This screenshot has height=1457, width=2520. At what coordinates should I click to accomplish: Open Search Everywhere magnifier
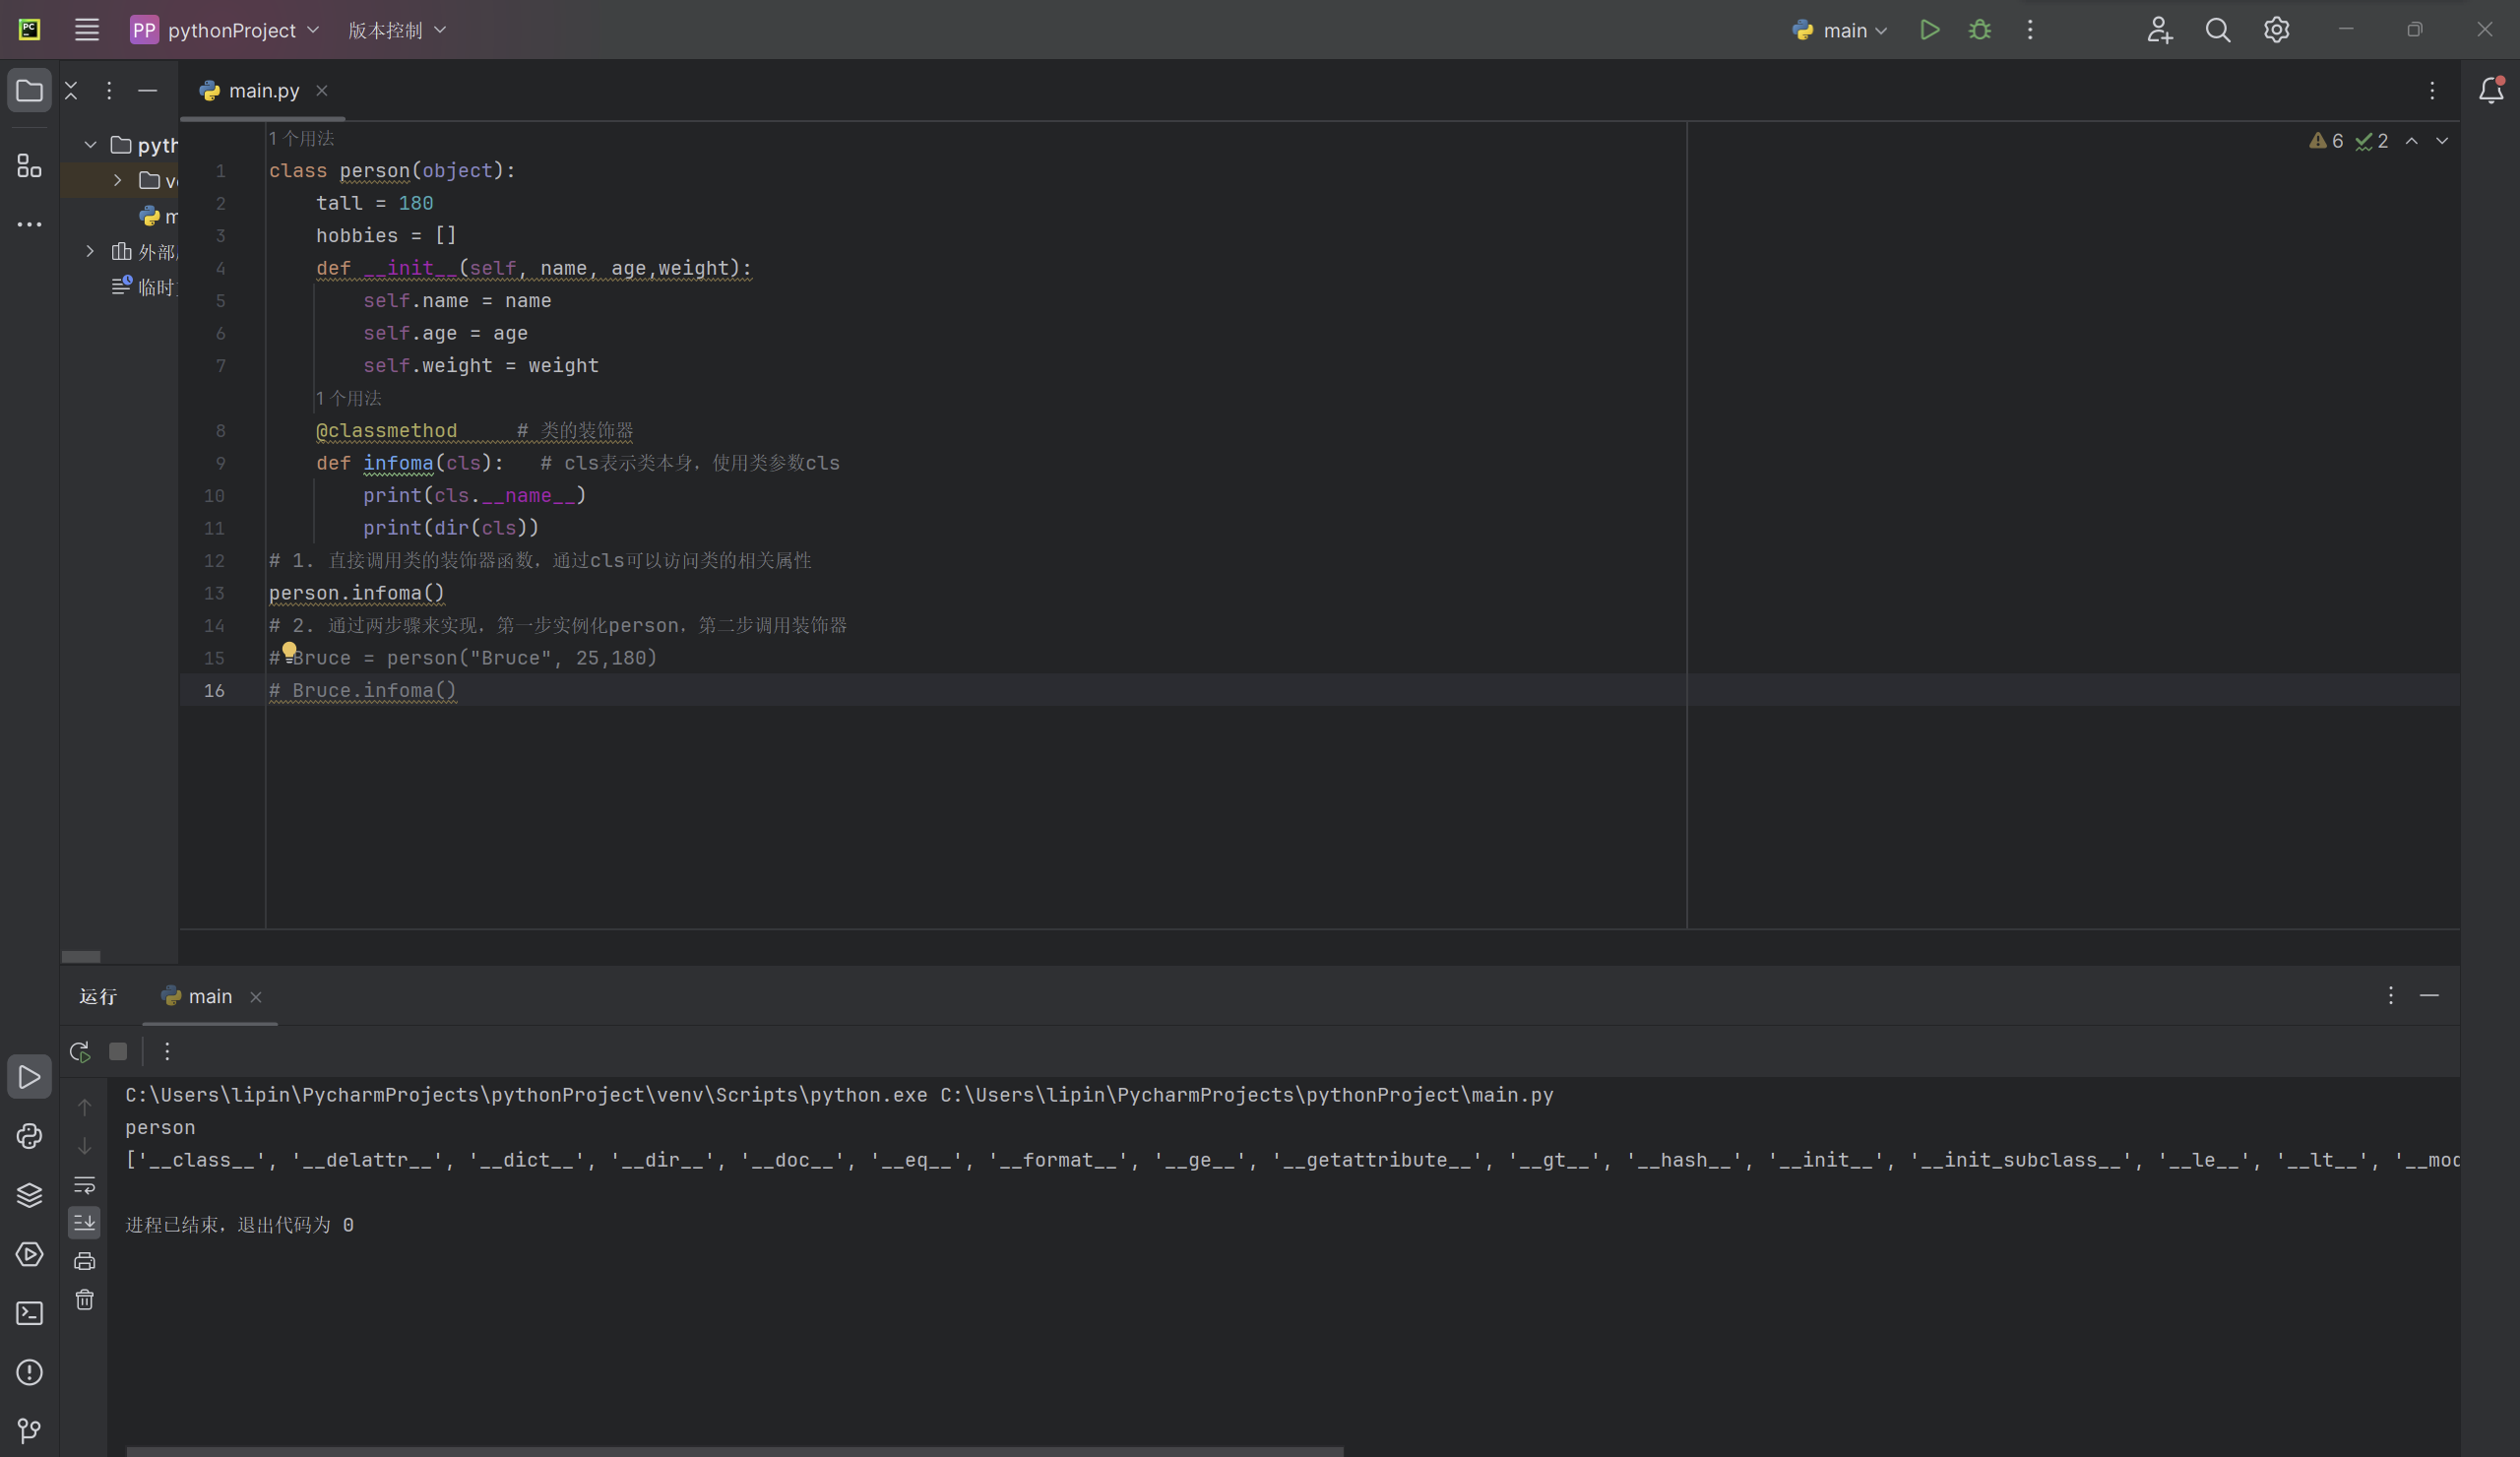click(2218, 30)
